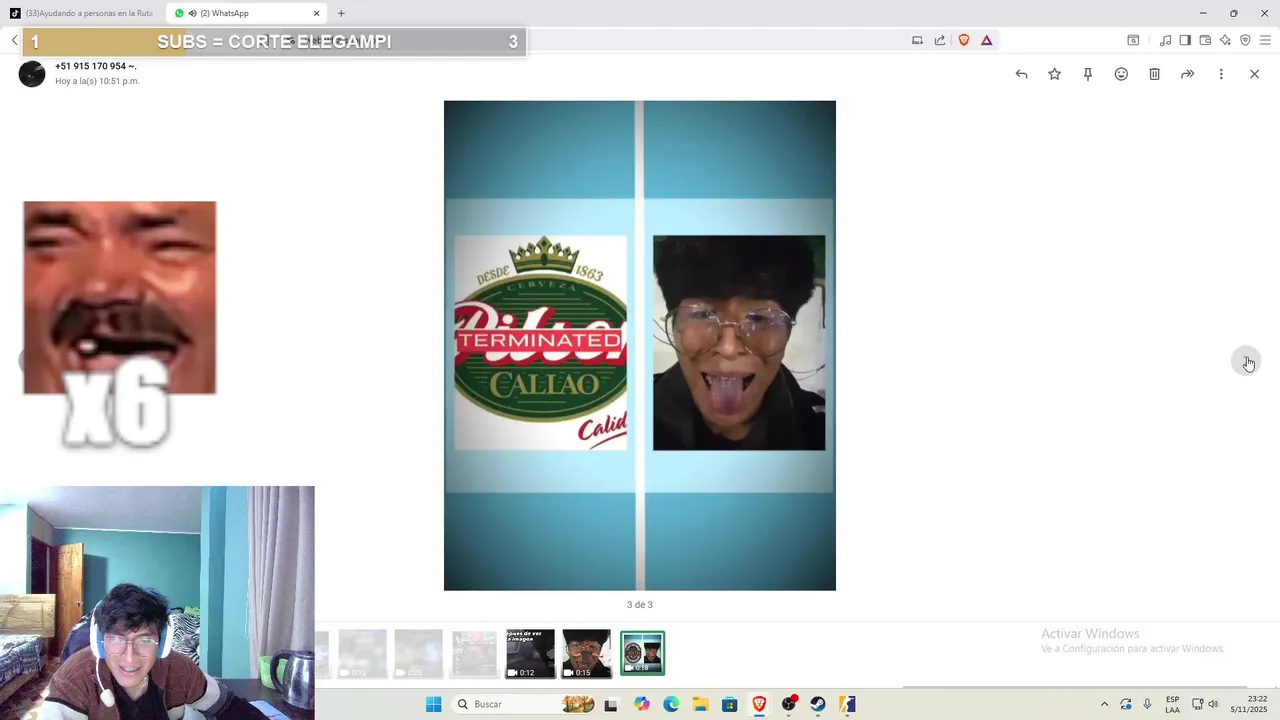Open the browser hamburger menu
Viewport: 1280px width, 720px height.
[x=1265, y=40]
